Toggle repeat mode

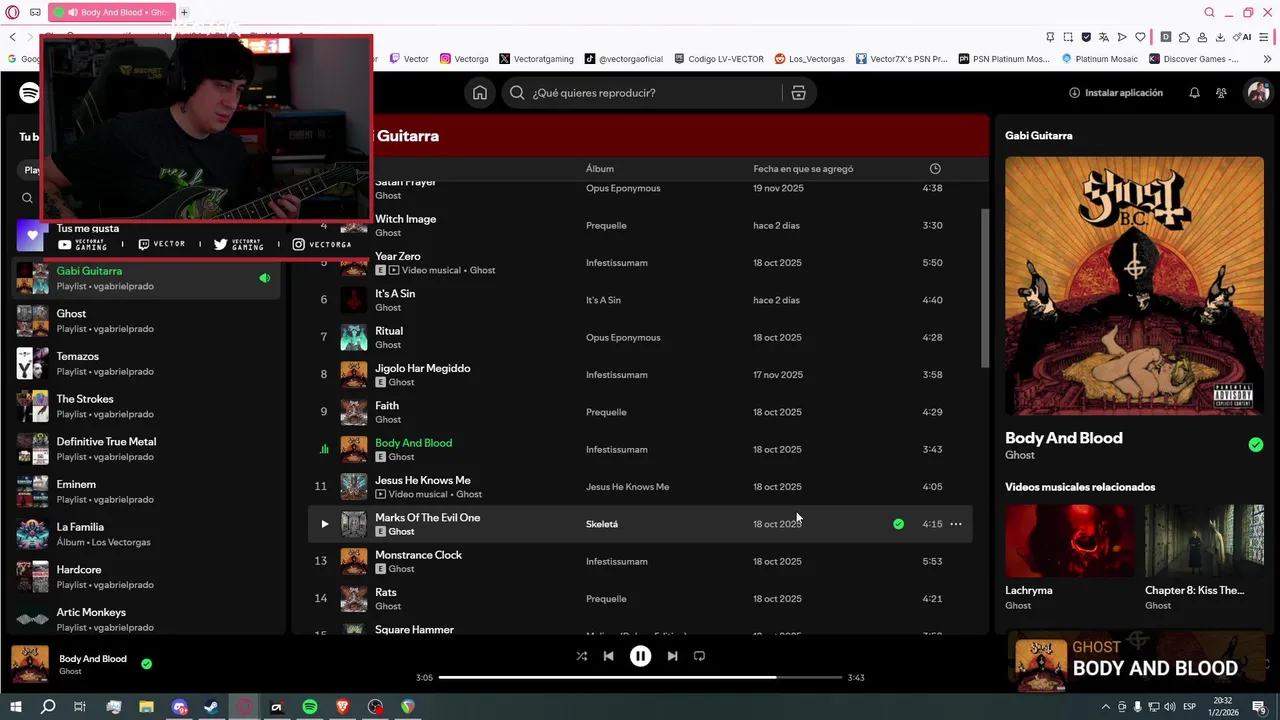[699, 656]
